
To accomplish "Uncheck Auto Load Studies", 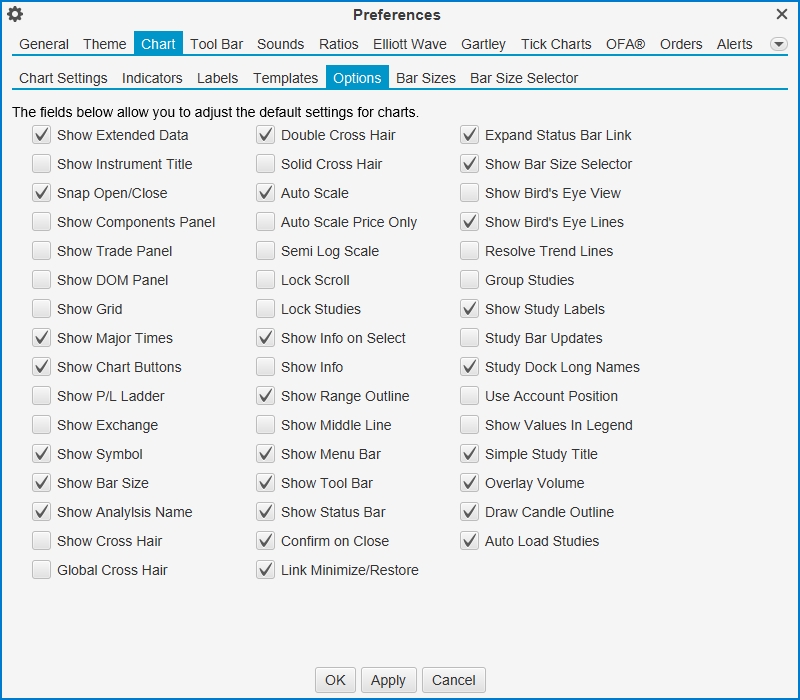I will coord(469,541).
